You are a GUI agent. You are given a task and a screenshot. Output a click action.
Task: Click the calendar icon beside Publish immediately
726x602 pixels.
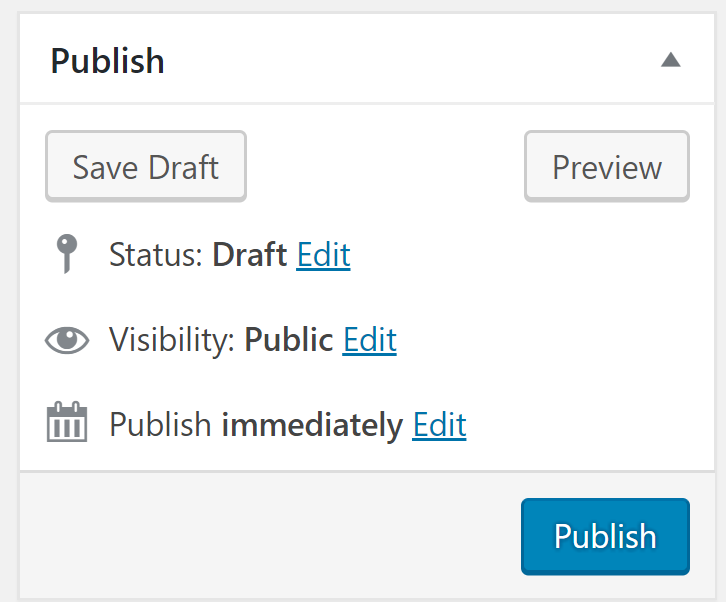[67, 421]
